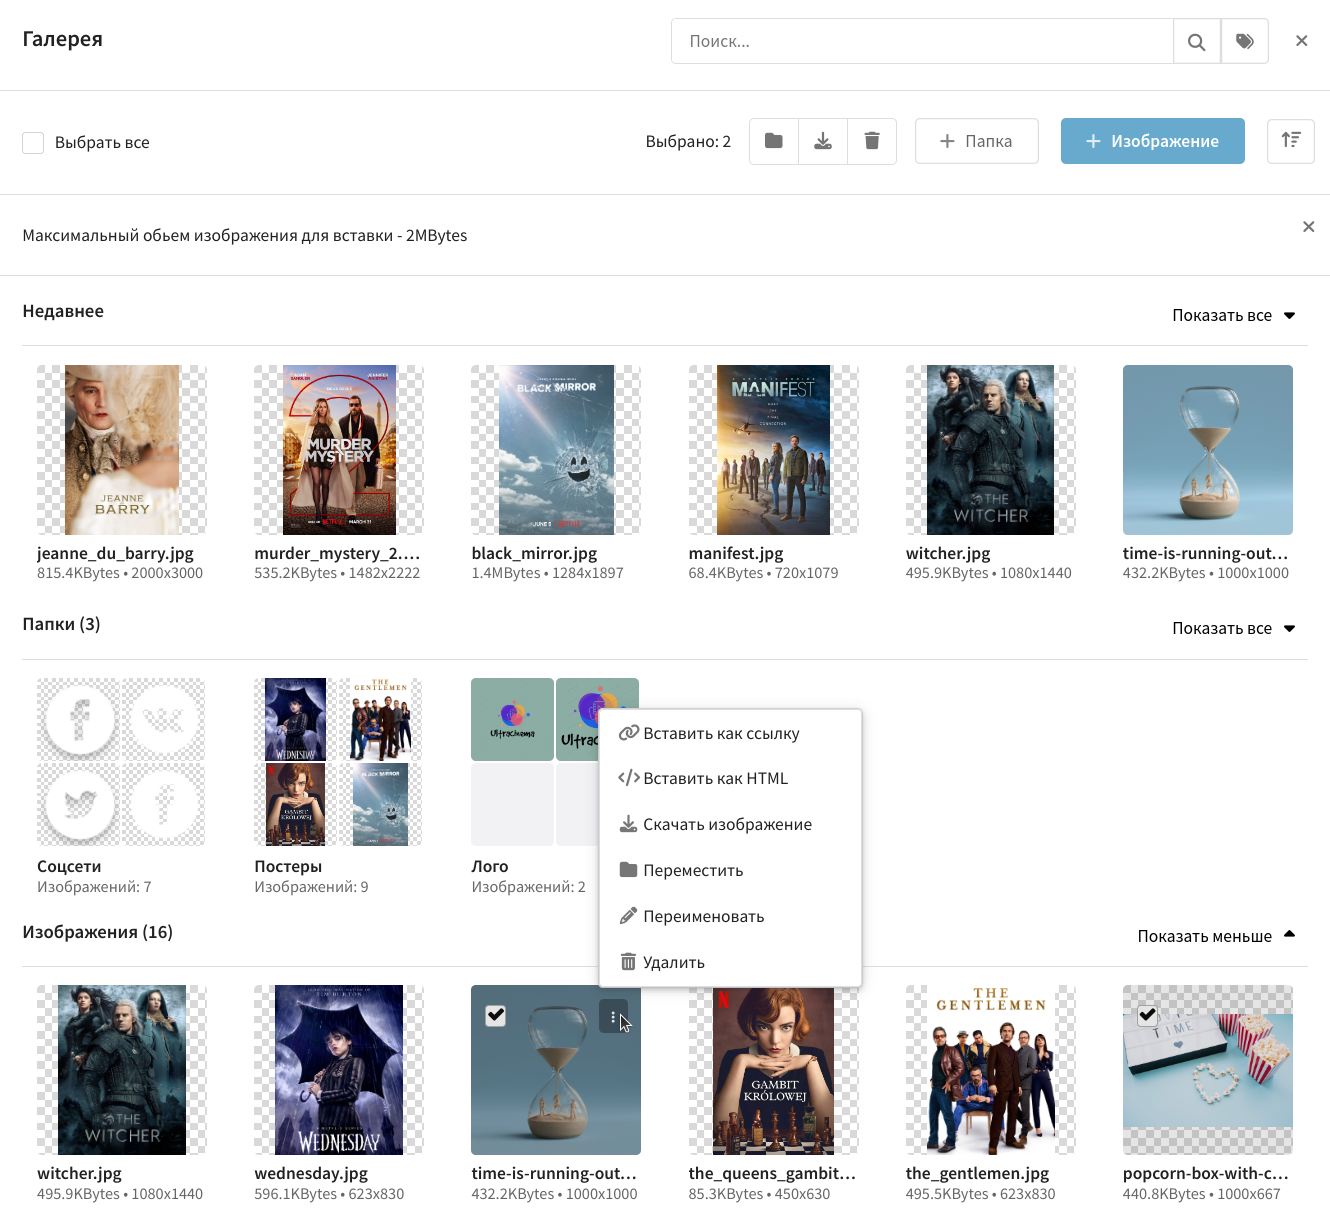1330x1210 pixels.
Task: Expand Папки with Показать все
Action: pos(1233,628)
